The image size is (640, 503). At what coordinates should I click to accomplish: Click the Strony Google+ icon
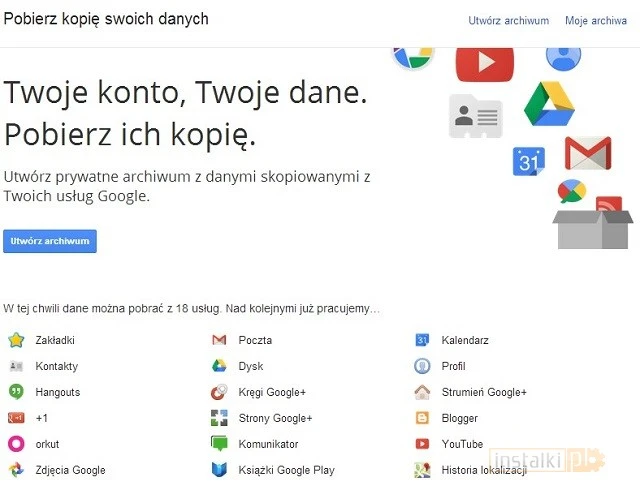pos(219,418)
